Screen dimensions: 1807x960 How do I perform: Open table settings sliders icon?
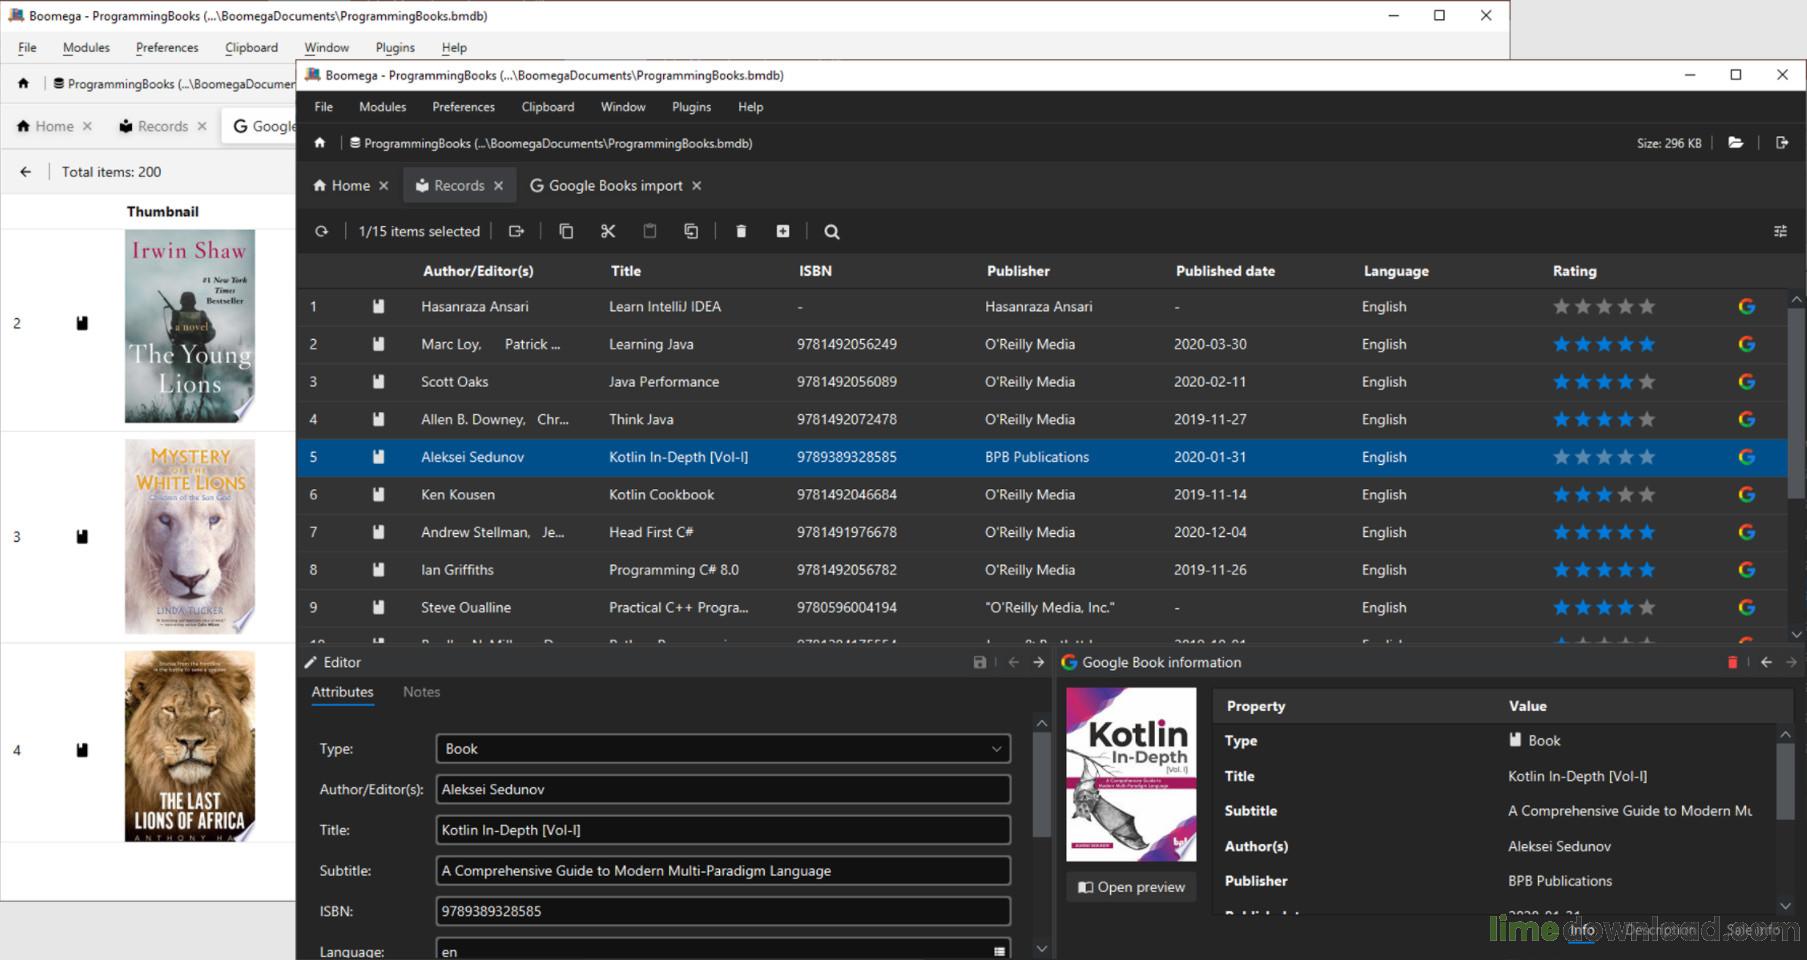click(x=1780, y=231)
